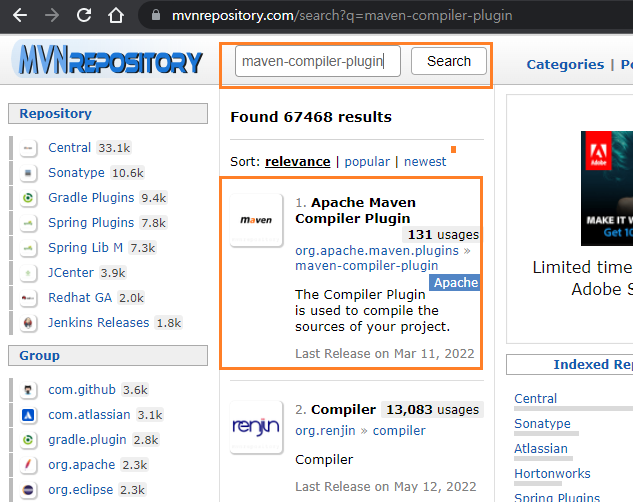Click the browser forward arrow

[x=52, y=15]
